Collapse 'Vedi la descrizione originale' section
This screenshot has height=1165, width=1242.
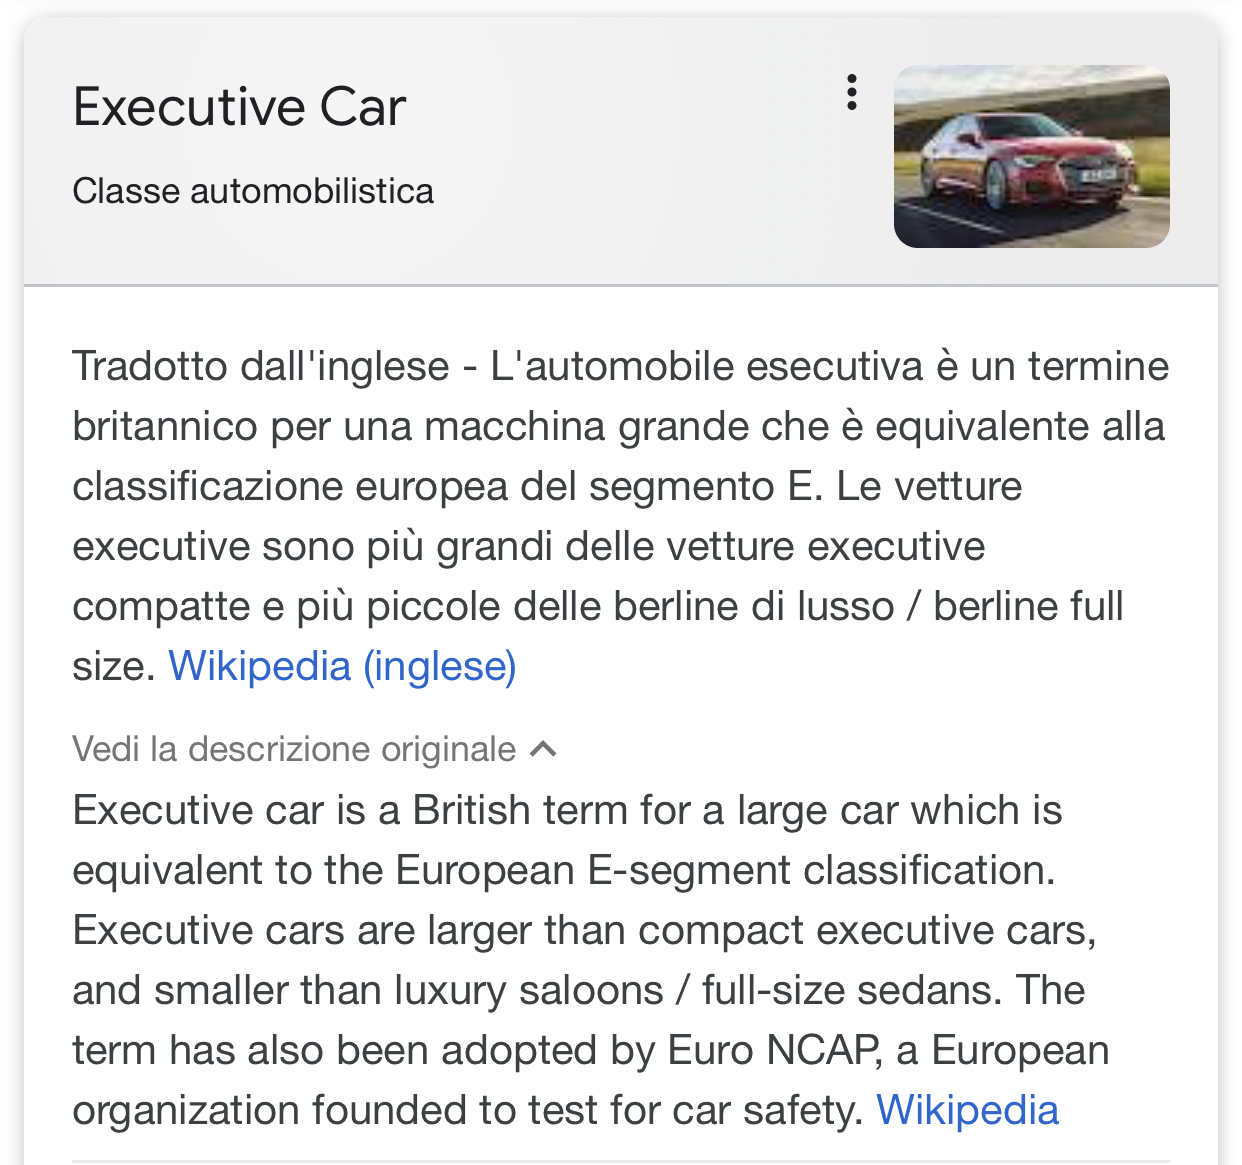click(x=294, y=749)
